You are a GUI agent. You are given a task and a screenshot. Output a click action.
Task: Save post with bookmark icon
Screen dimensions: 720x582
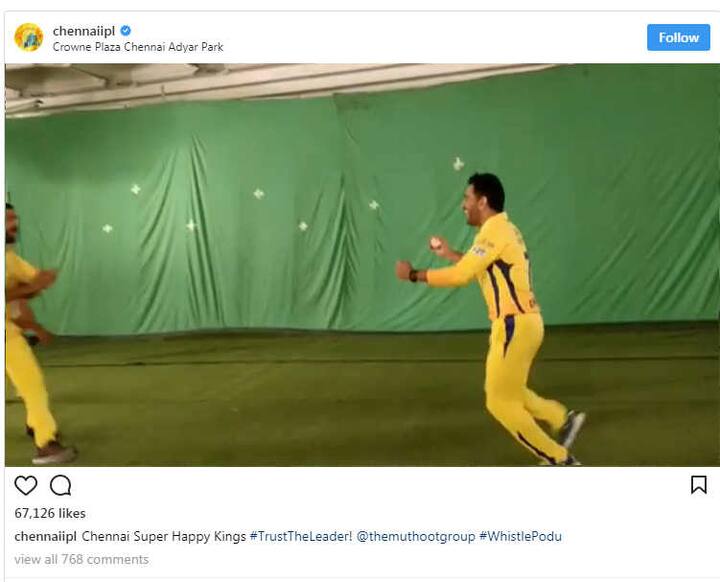tap(698, 485)
